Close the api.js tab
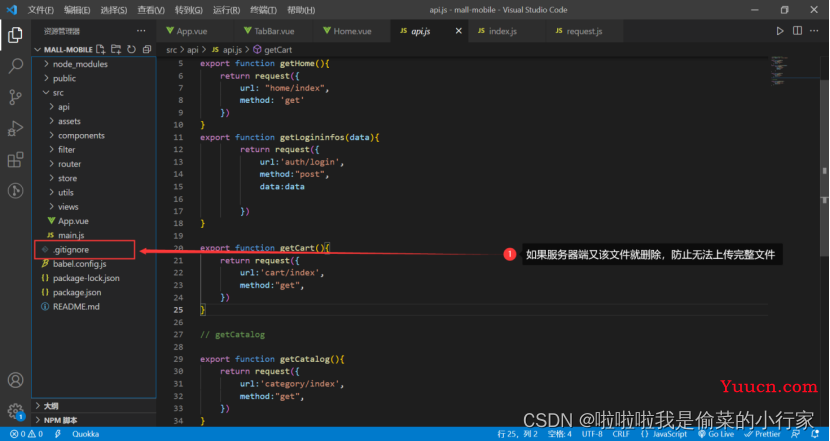Image resolution: width=830 pixels, height=441 pixels. tap(459, 31)
